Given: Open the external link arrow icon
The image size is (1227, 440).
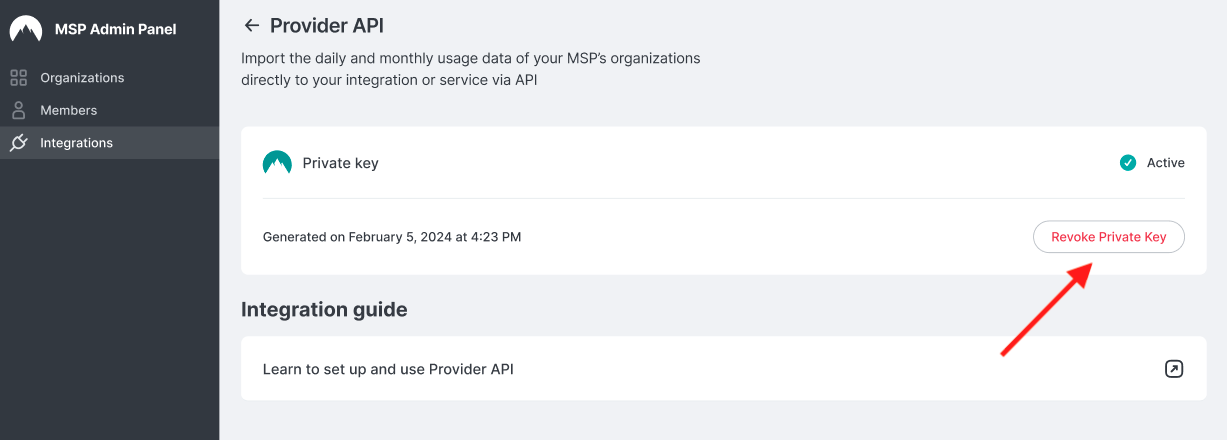Looking at the screenshot, I should coord(1174,369).
